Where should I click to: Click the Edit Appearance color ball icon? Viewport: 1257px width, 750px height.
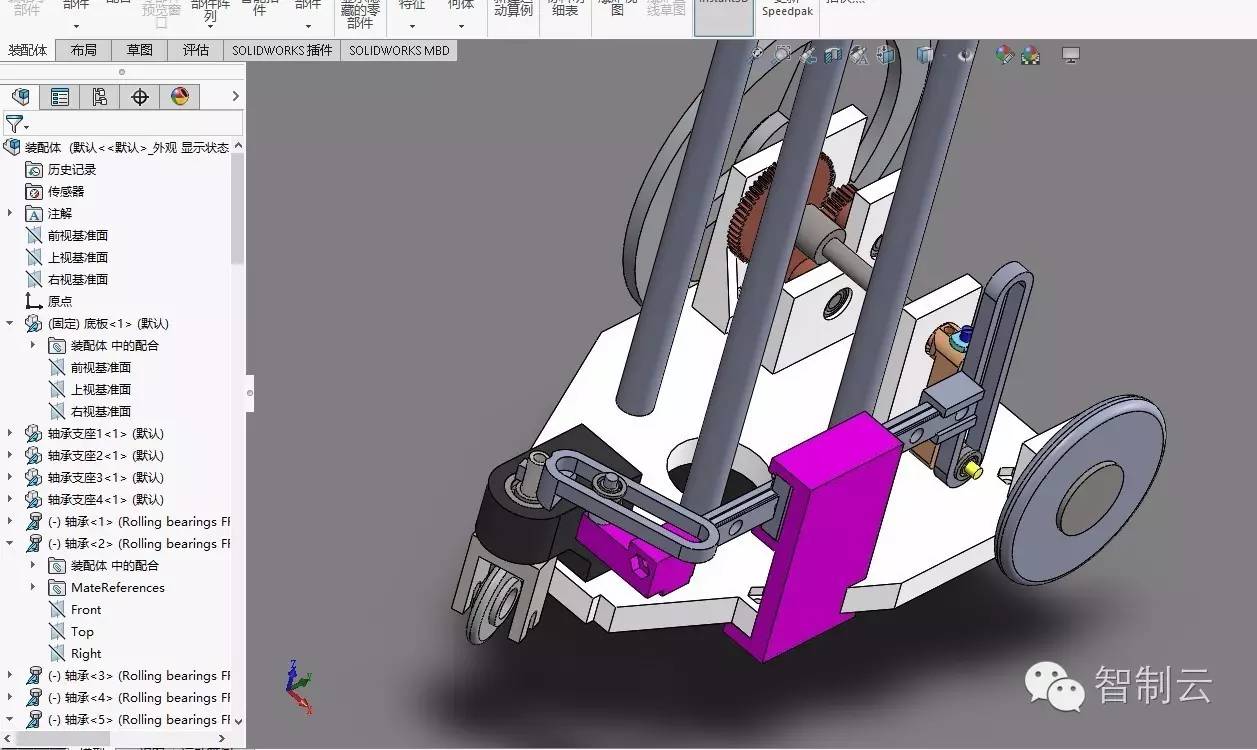[x=1005, y=55]
